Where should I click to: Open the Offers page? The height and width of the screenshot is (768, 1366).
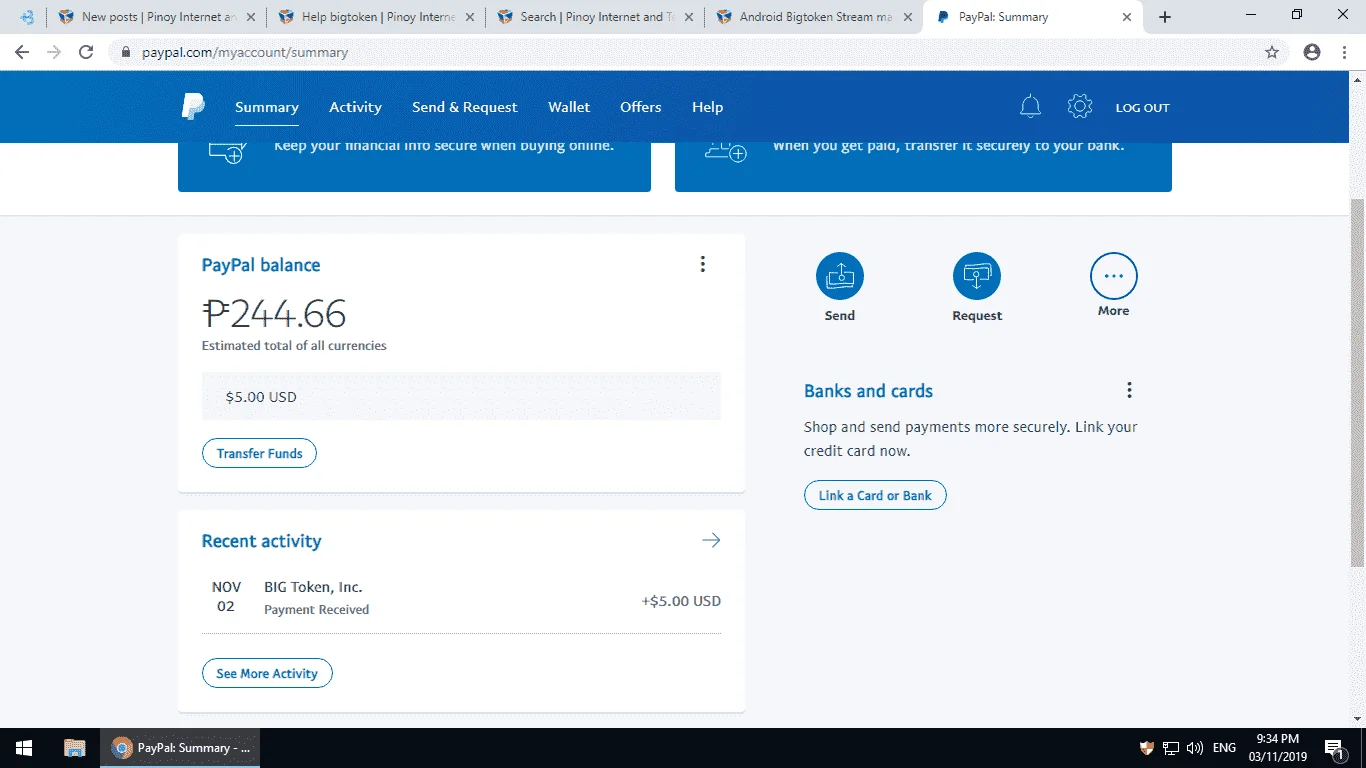tap(641, 108)
